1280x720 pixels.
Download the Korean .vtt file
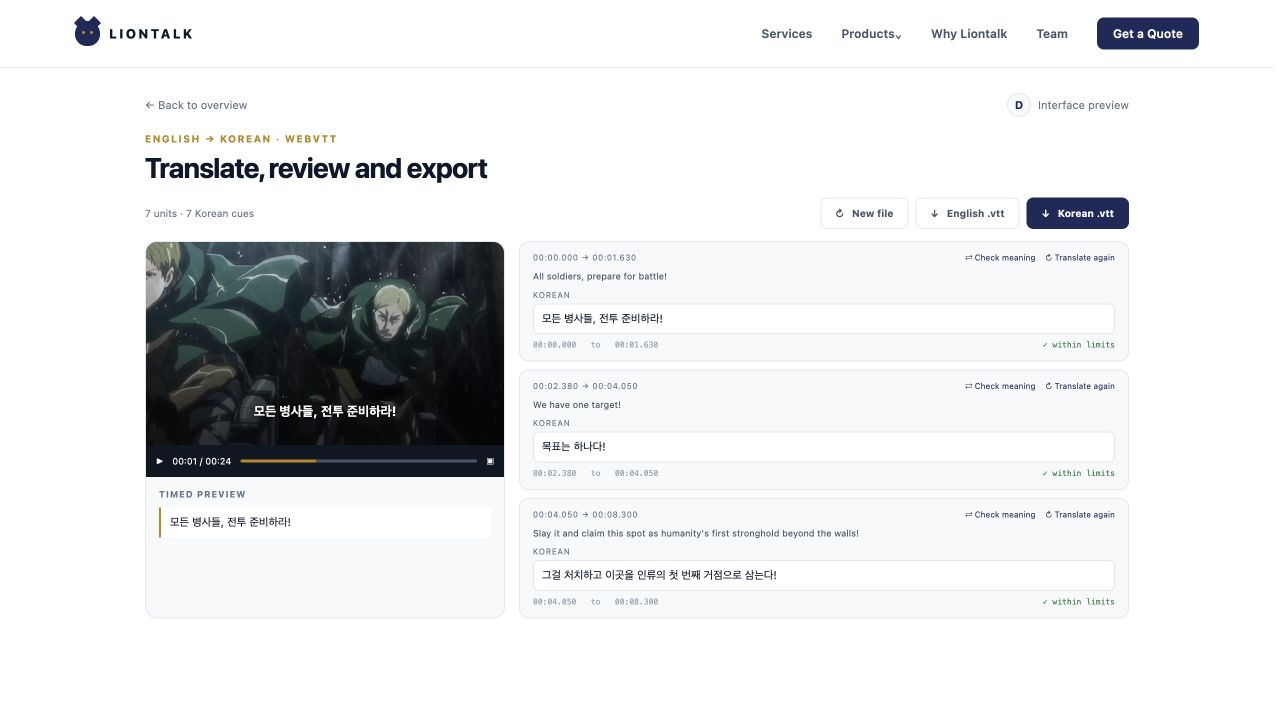[1077, 213]
